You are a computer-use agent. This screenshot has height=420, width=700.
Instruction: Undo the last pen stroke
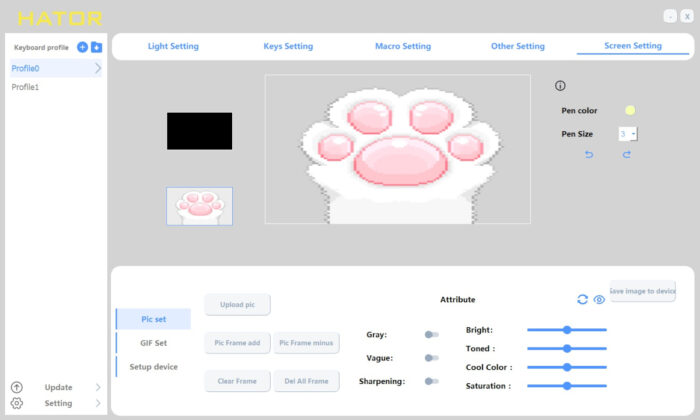click(x=589, y=154)
